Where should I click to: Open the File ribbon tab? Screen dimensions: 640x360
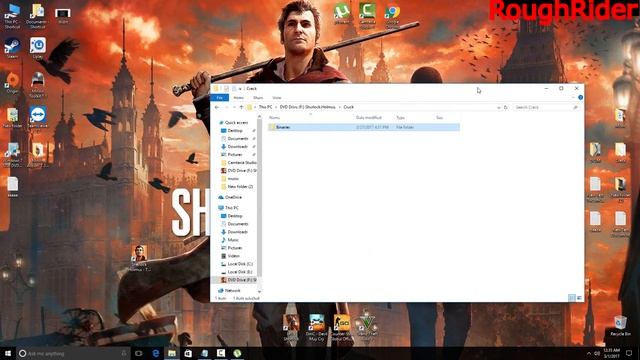click(x=220, y=98)
